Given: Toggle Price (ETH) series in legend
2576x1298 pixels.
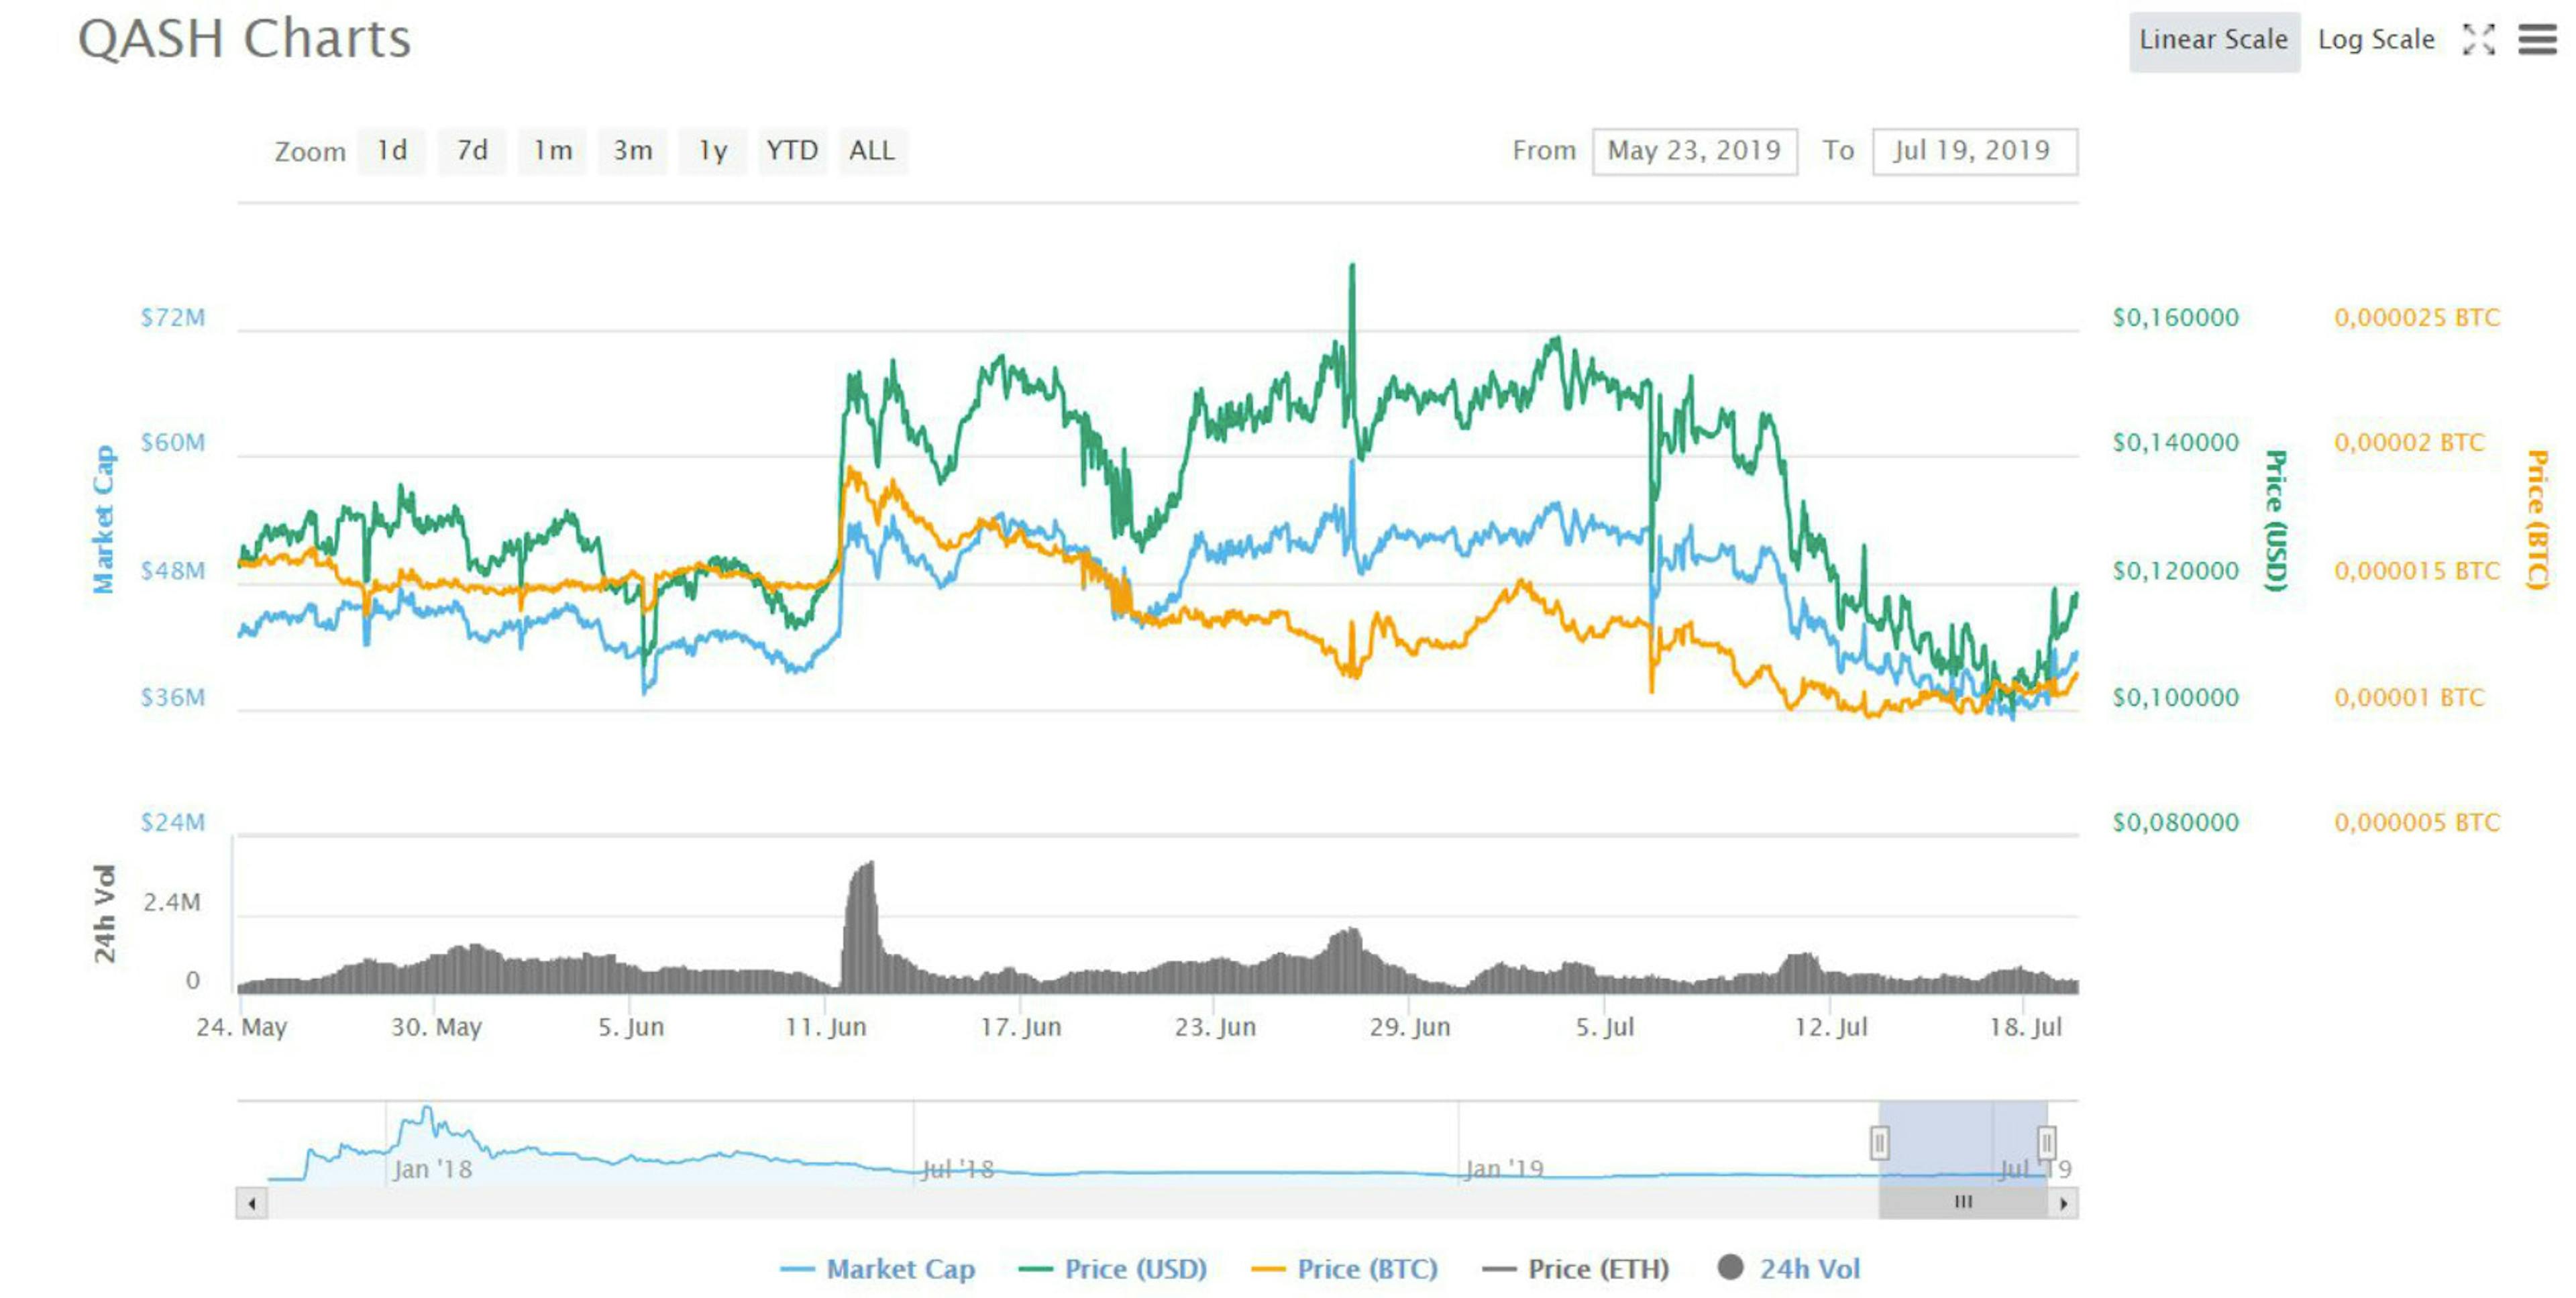Looking at the screenshot, I should [1575, 1268].
